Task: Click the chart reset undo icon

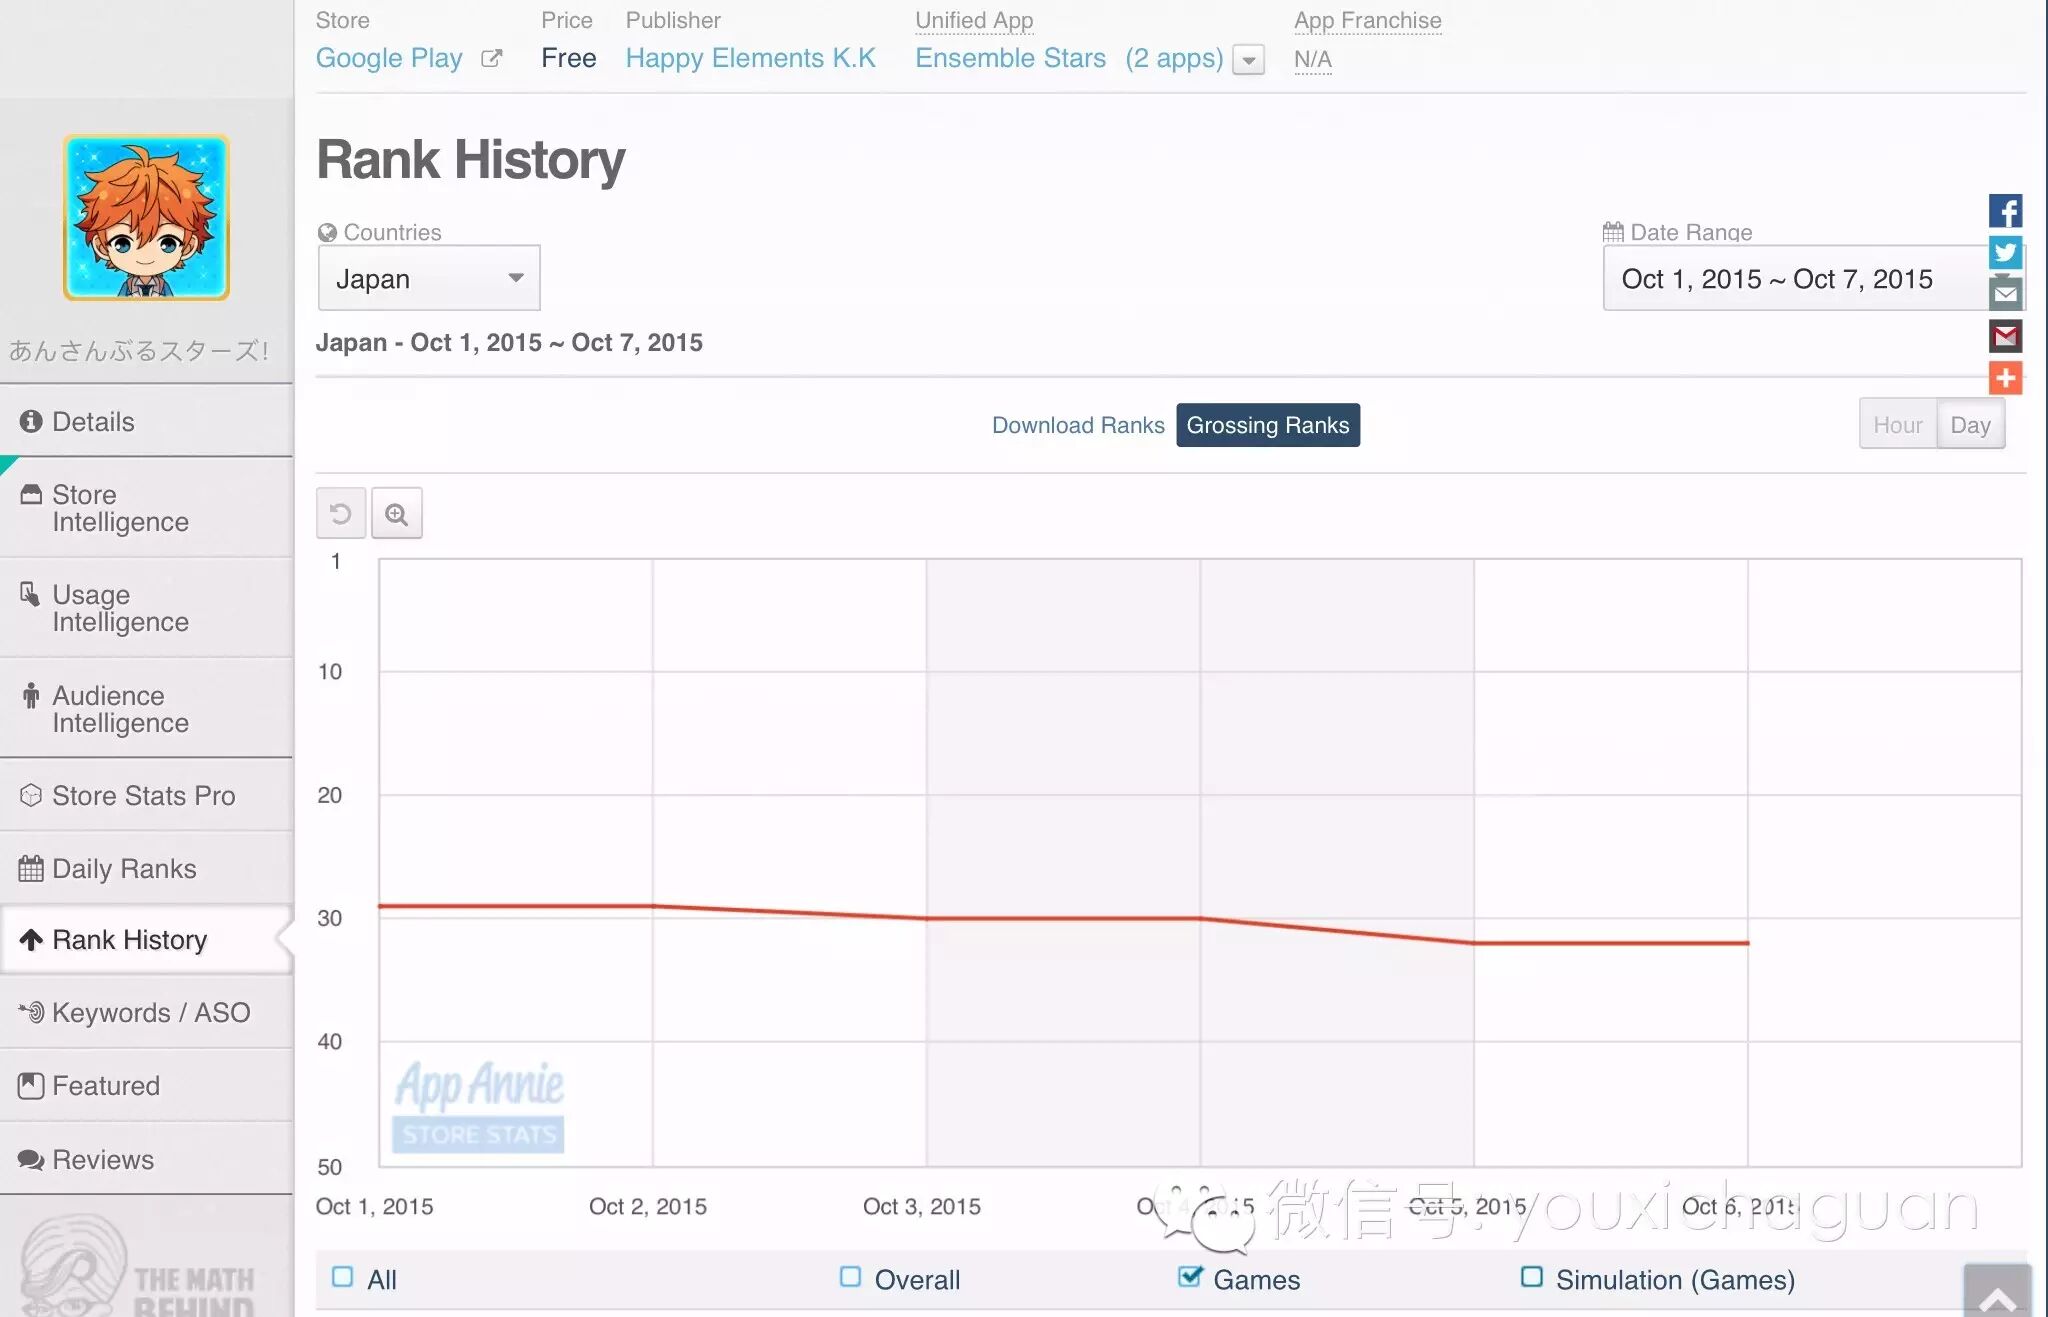Action: [340, 514]
